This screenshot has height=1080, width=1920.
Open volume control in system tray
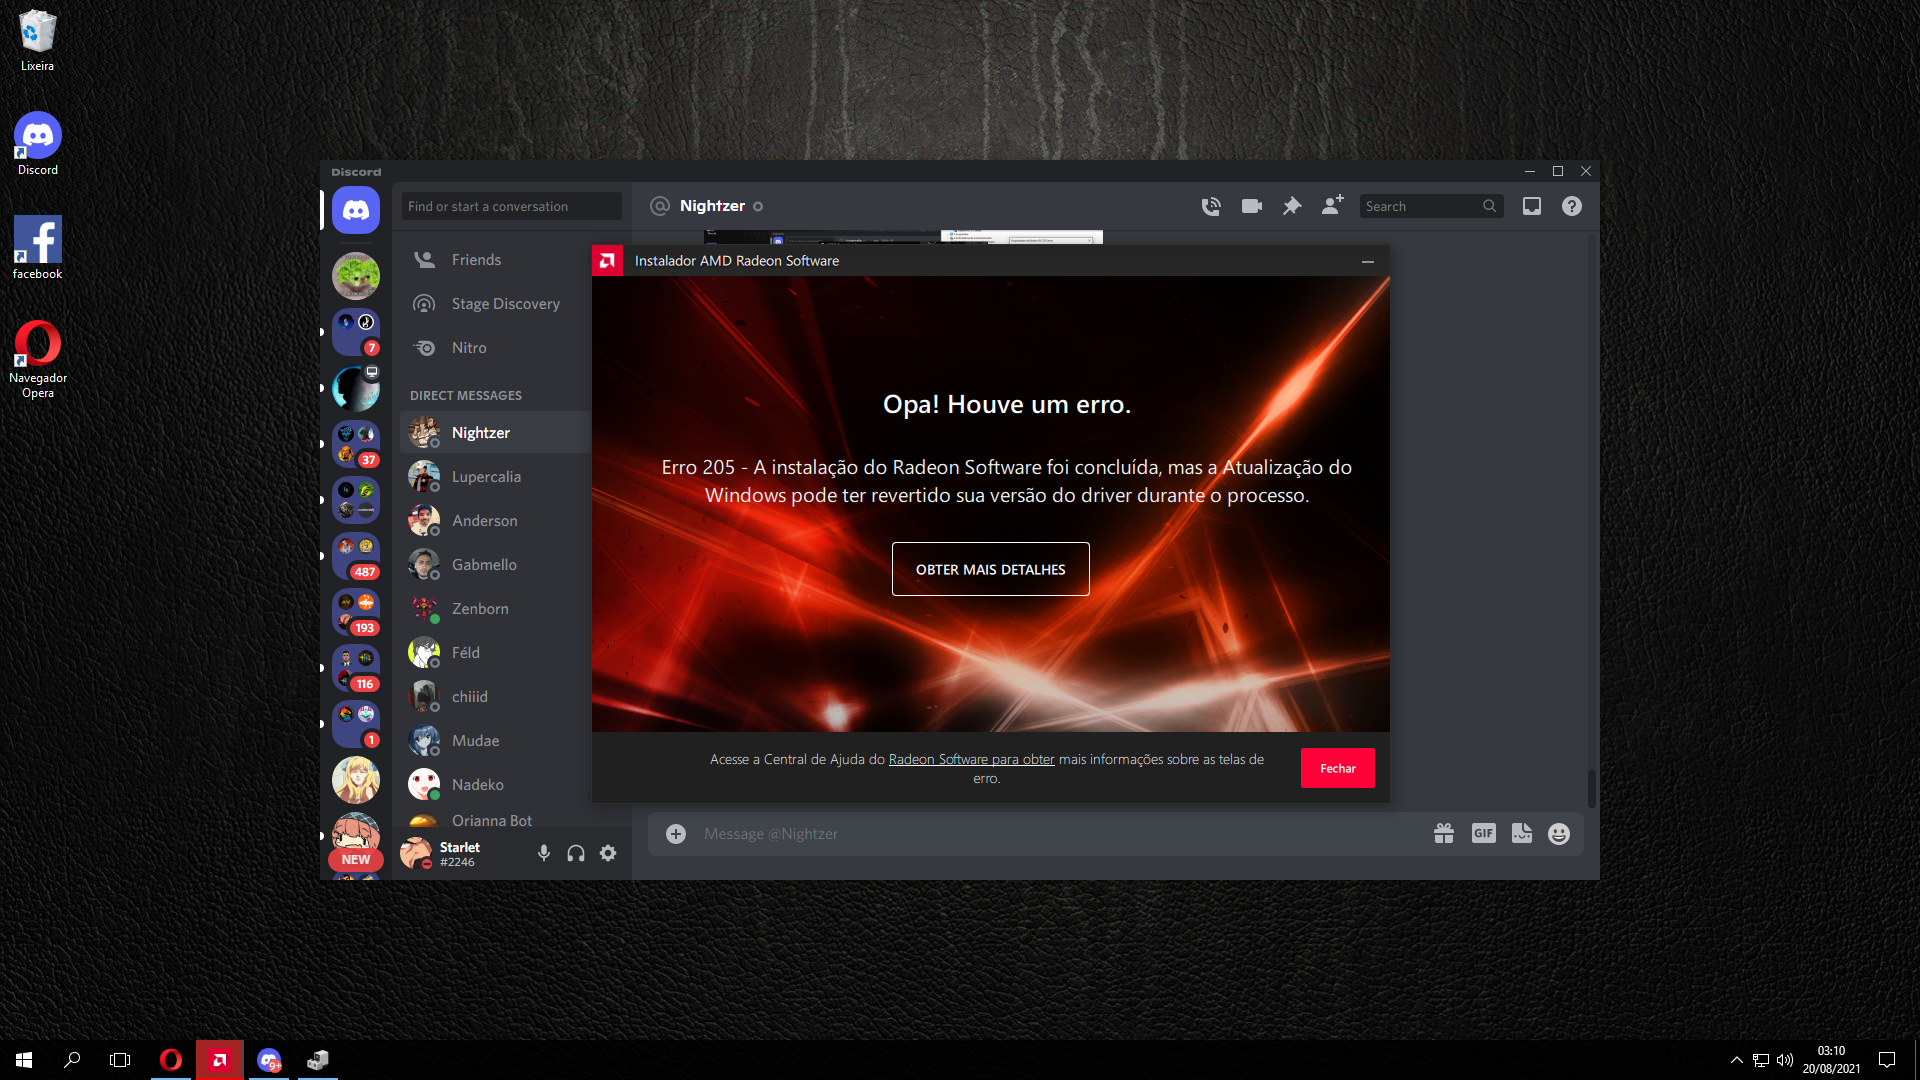(x=1785, y=1060)
